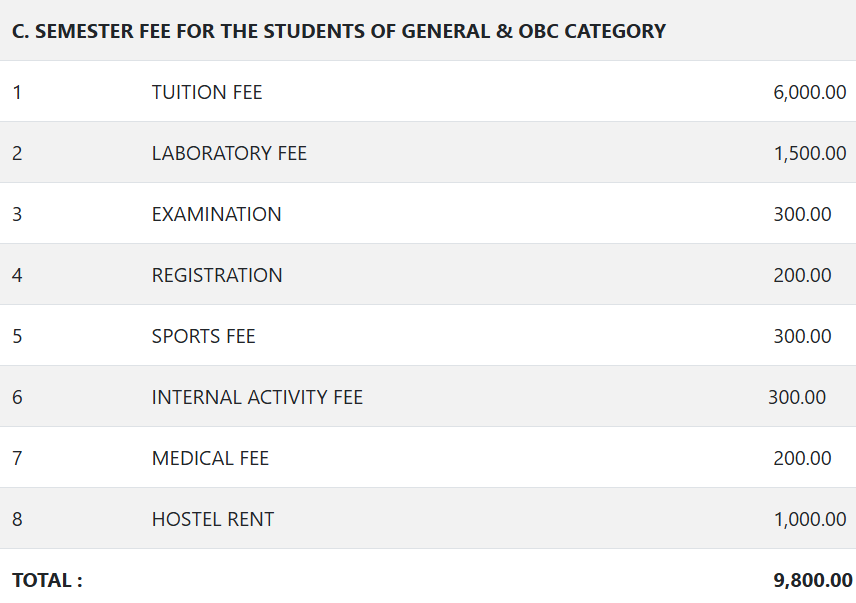Select the EXAMINATION row label
The image size is (856, 603).
(x=216, y=214)
